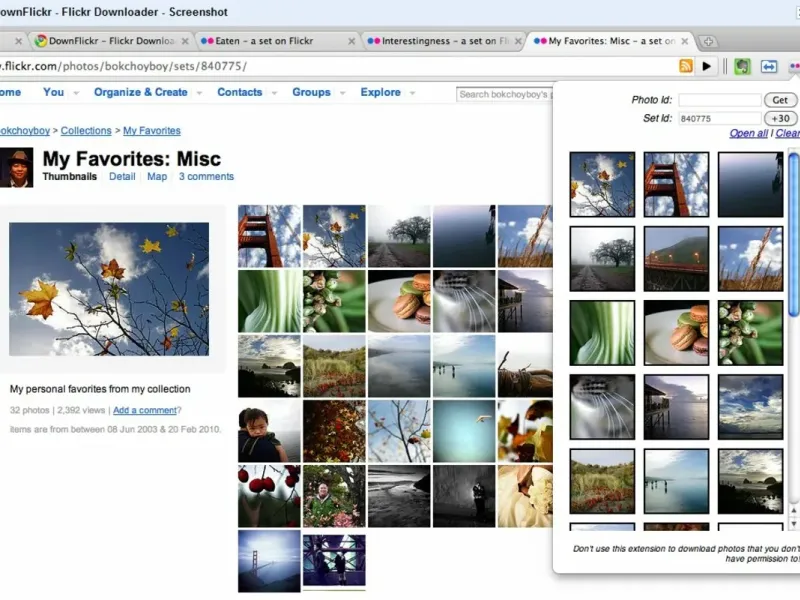Open the black-and-white beach thumbnail in grid
Screen dimensions: 800x600
pyautogui.click(x=399, y=496)
